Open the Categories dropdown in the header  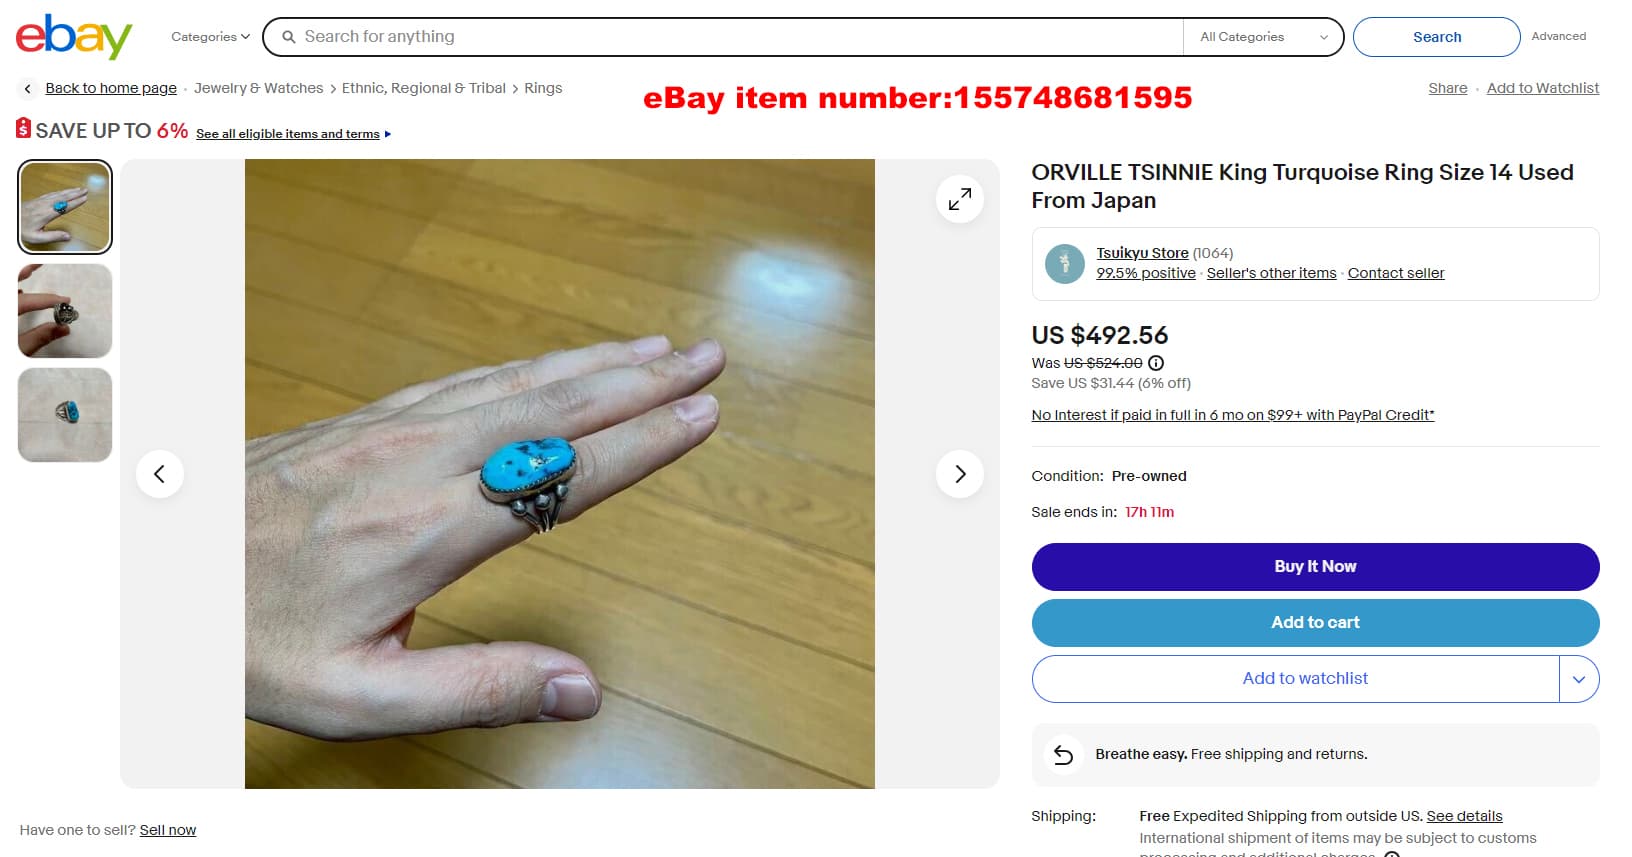click(210, 37)
